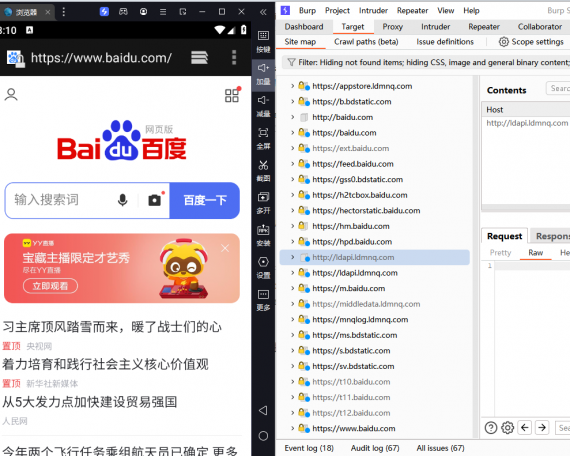The image size is (570, 456).
Task: Tap the Baidu user profile icon
Action: (x=11, y=95)
